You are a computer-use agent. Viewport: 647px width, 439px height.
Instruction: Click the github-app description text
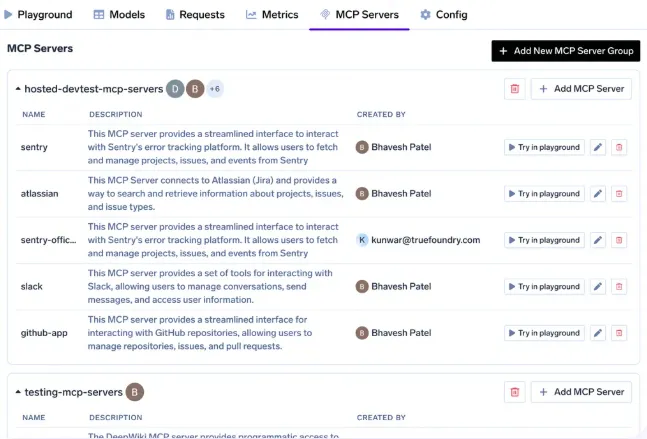[x=200, y=333]
